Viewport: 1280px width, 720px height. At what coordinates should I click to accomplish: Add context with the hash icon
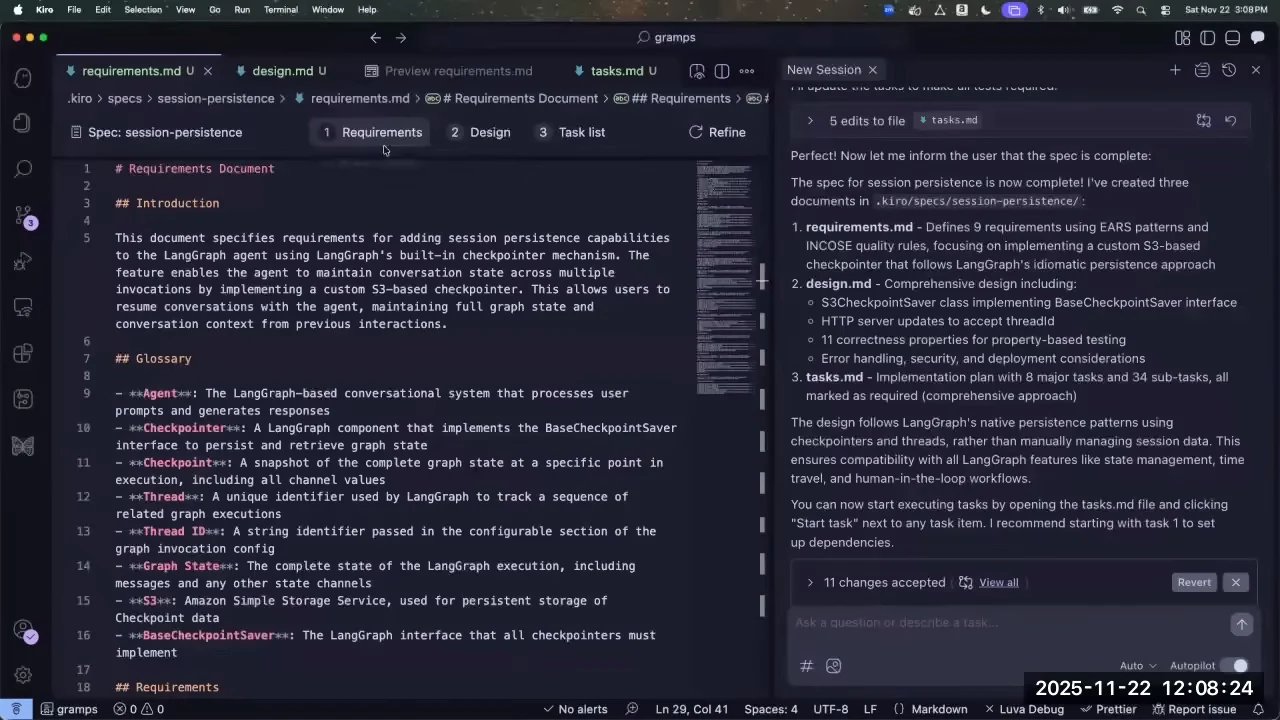pyautogui.click(x=807, y=666)
